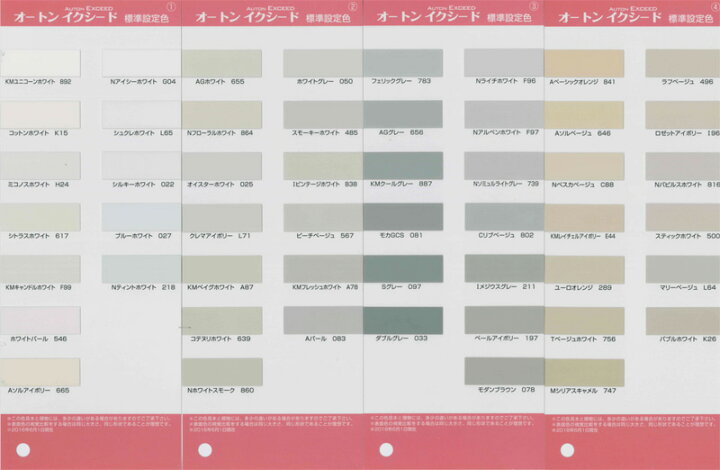Viewport: 720px width, 470px height.
Task: Pick the Nティントホワイト 218 swatch
Action: [141, 269]
